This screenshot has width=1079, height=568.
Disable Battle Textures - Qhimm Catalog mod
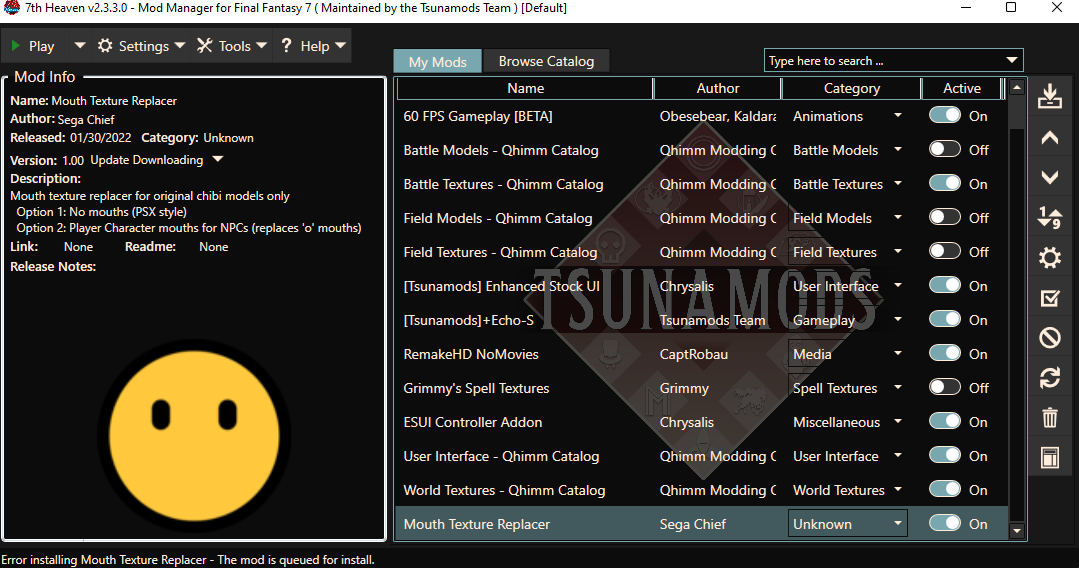point(944,184)
